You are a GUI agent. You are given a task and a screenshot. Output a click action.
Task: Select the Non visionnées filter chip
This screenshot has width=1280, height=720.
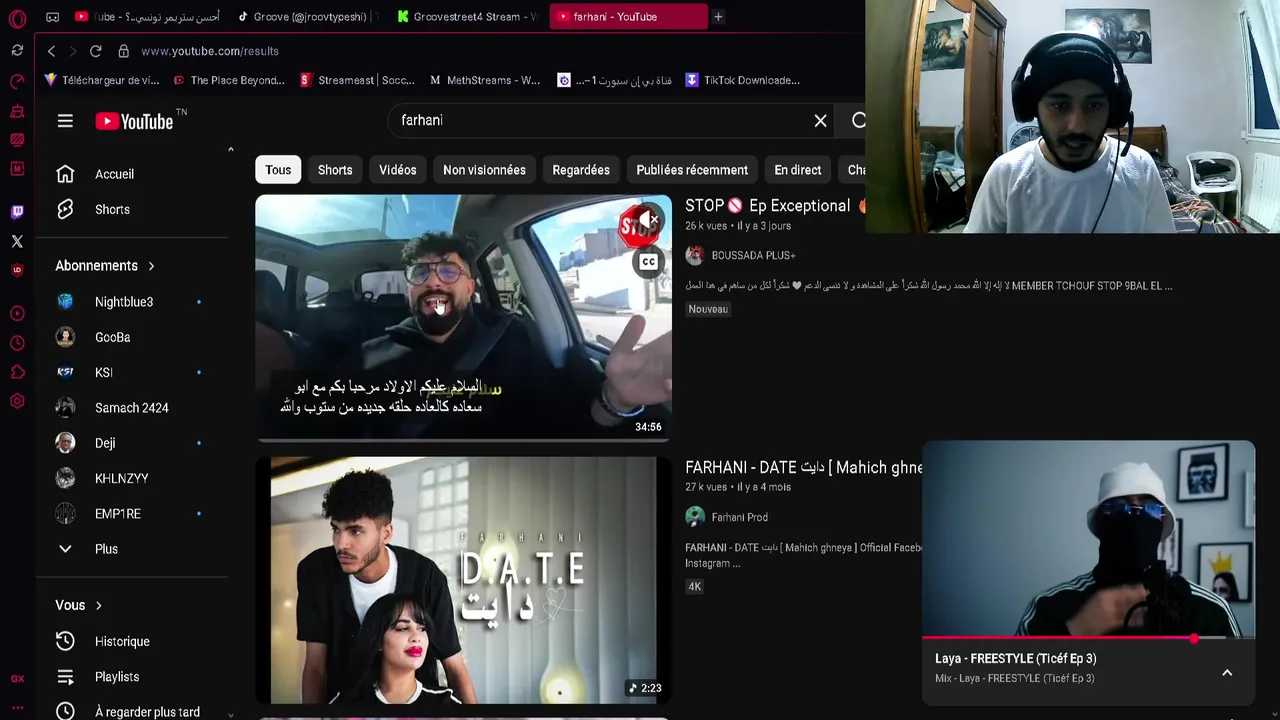tap(484, 170)
